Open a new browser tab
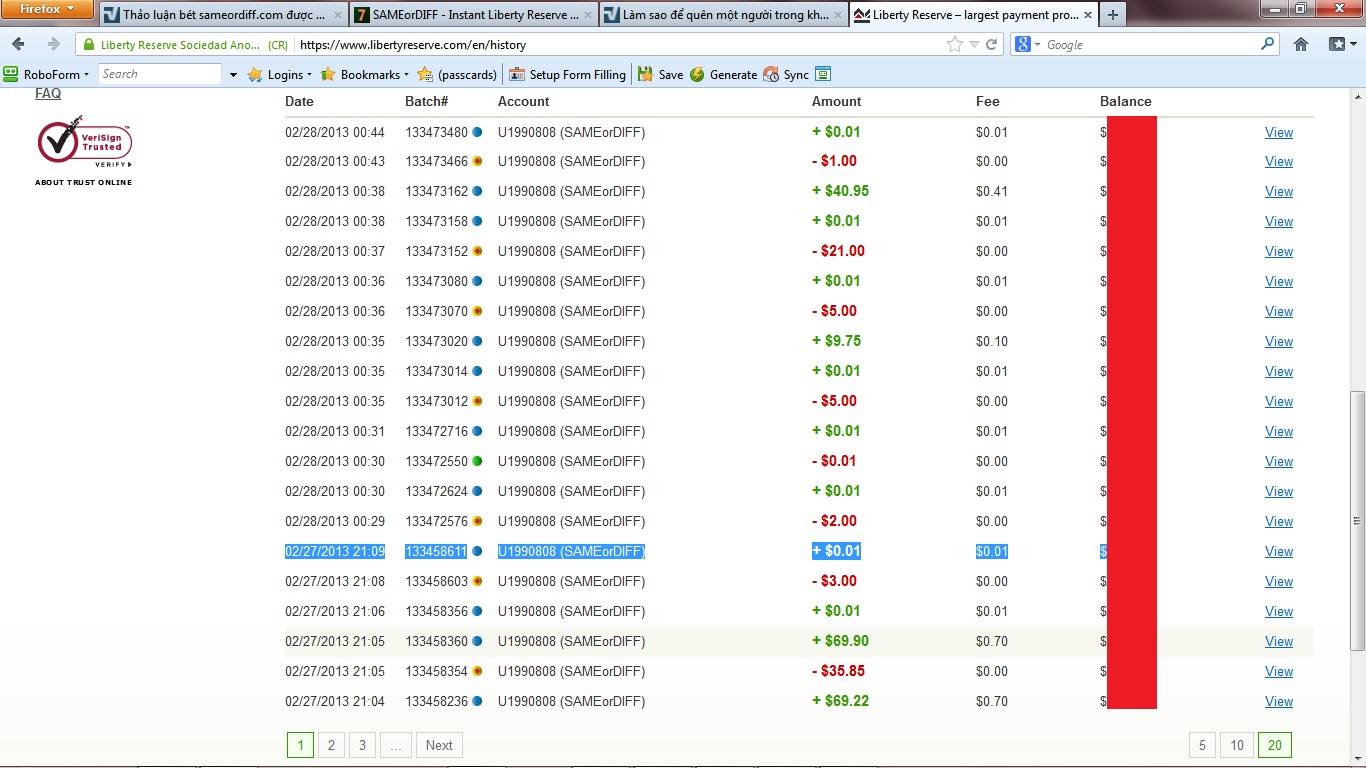The height and width of the screenshot is (768, 1366). tap(1112, 15)
